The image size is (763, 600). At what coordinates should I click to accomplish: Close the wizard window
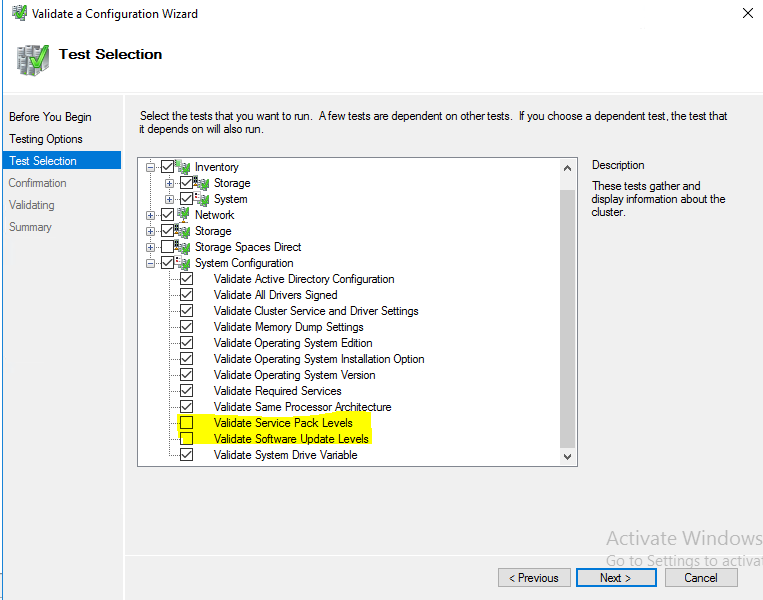(x=748, y=13)
